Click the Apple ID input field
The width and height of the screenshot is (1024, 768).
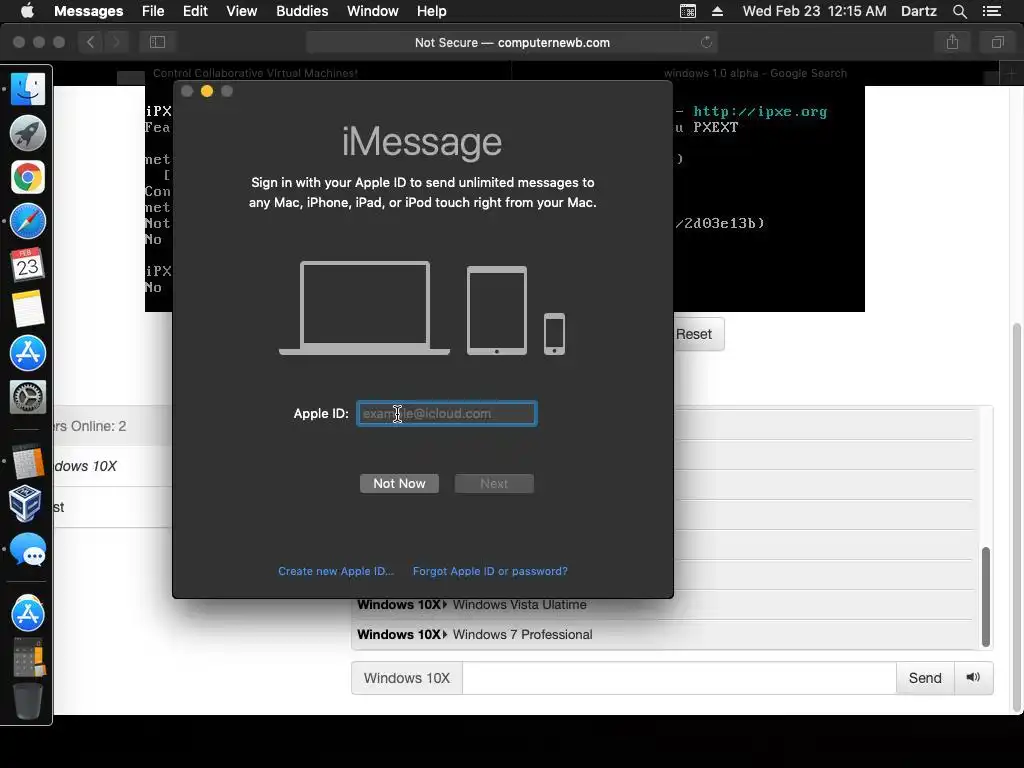[x=447, y=413]
